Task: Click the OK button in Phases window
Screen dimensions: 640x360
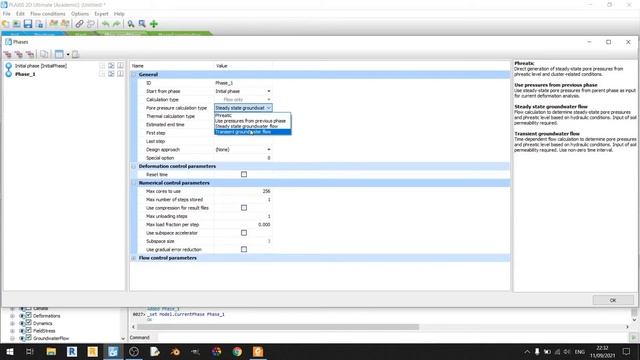Action: 613,300
